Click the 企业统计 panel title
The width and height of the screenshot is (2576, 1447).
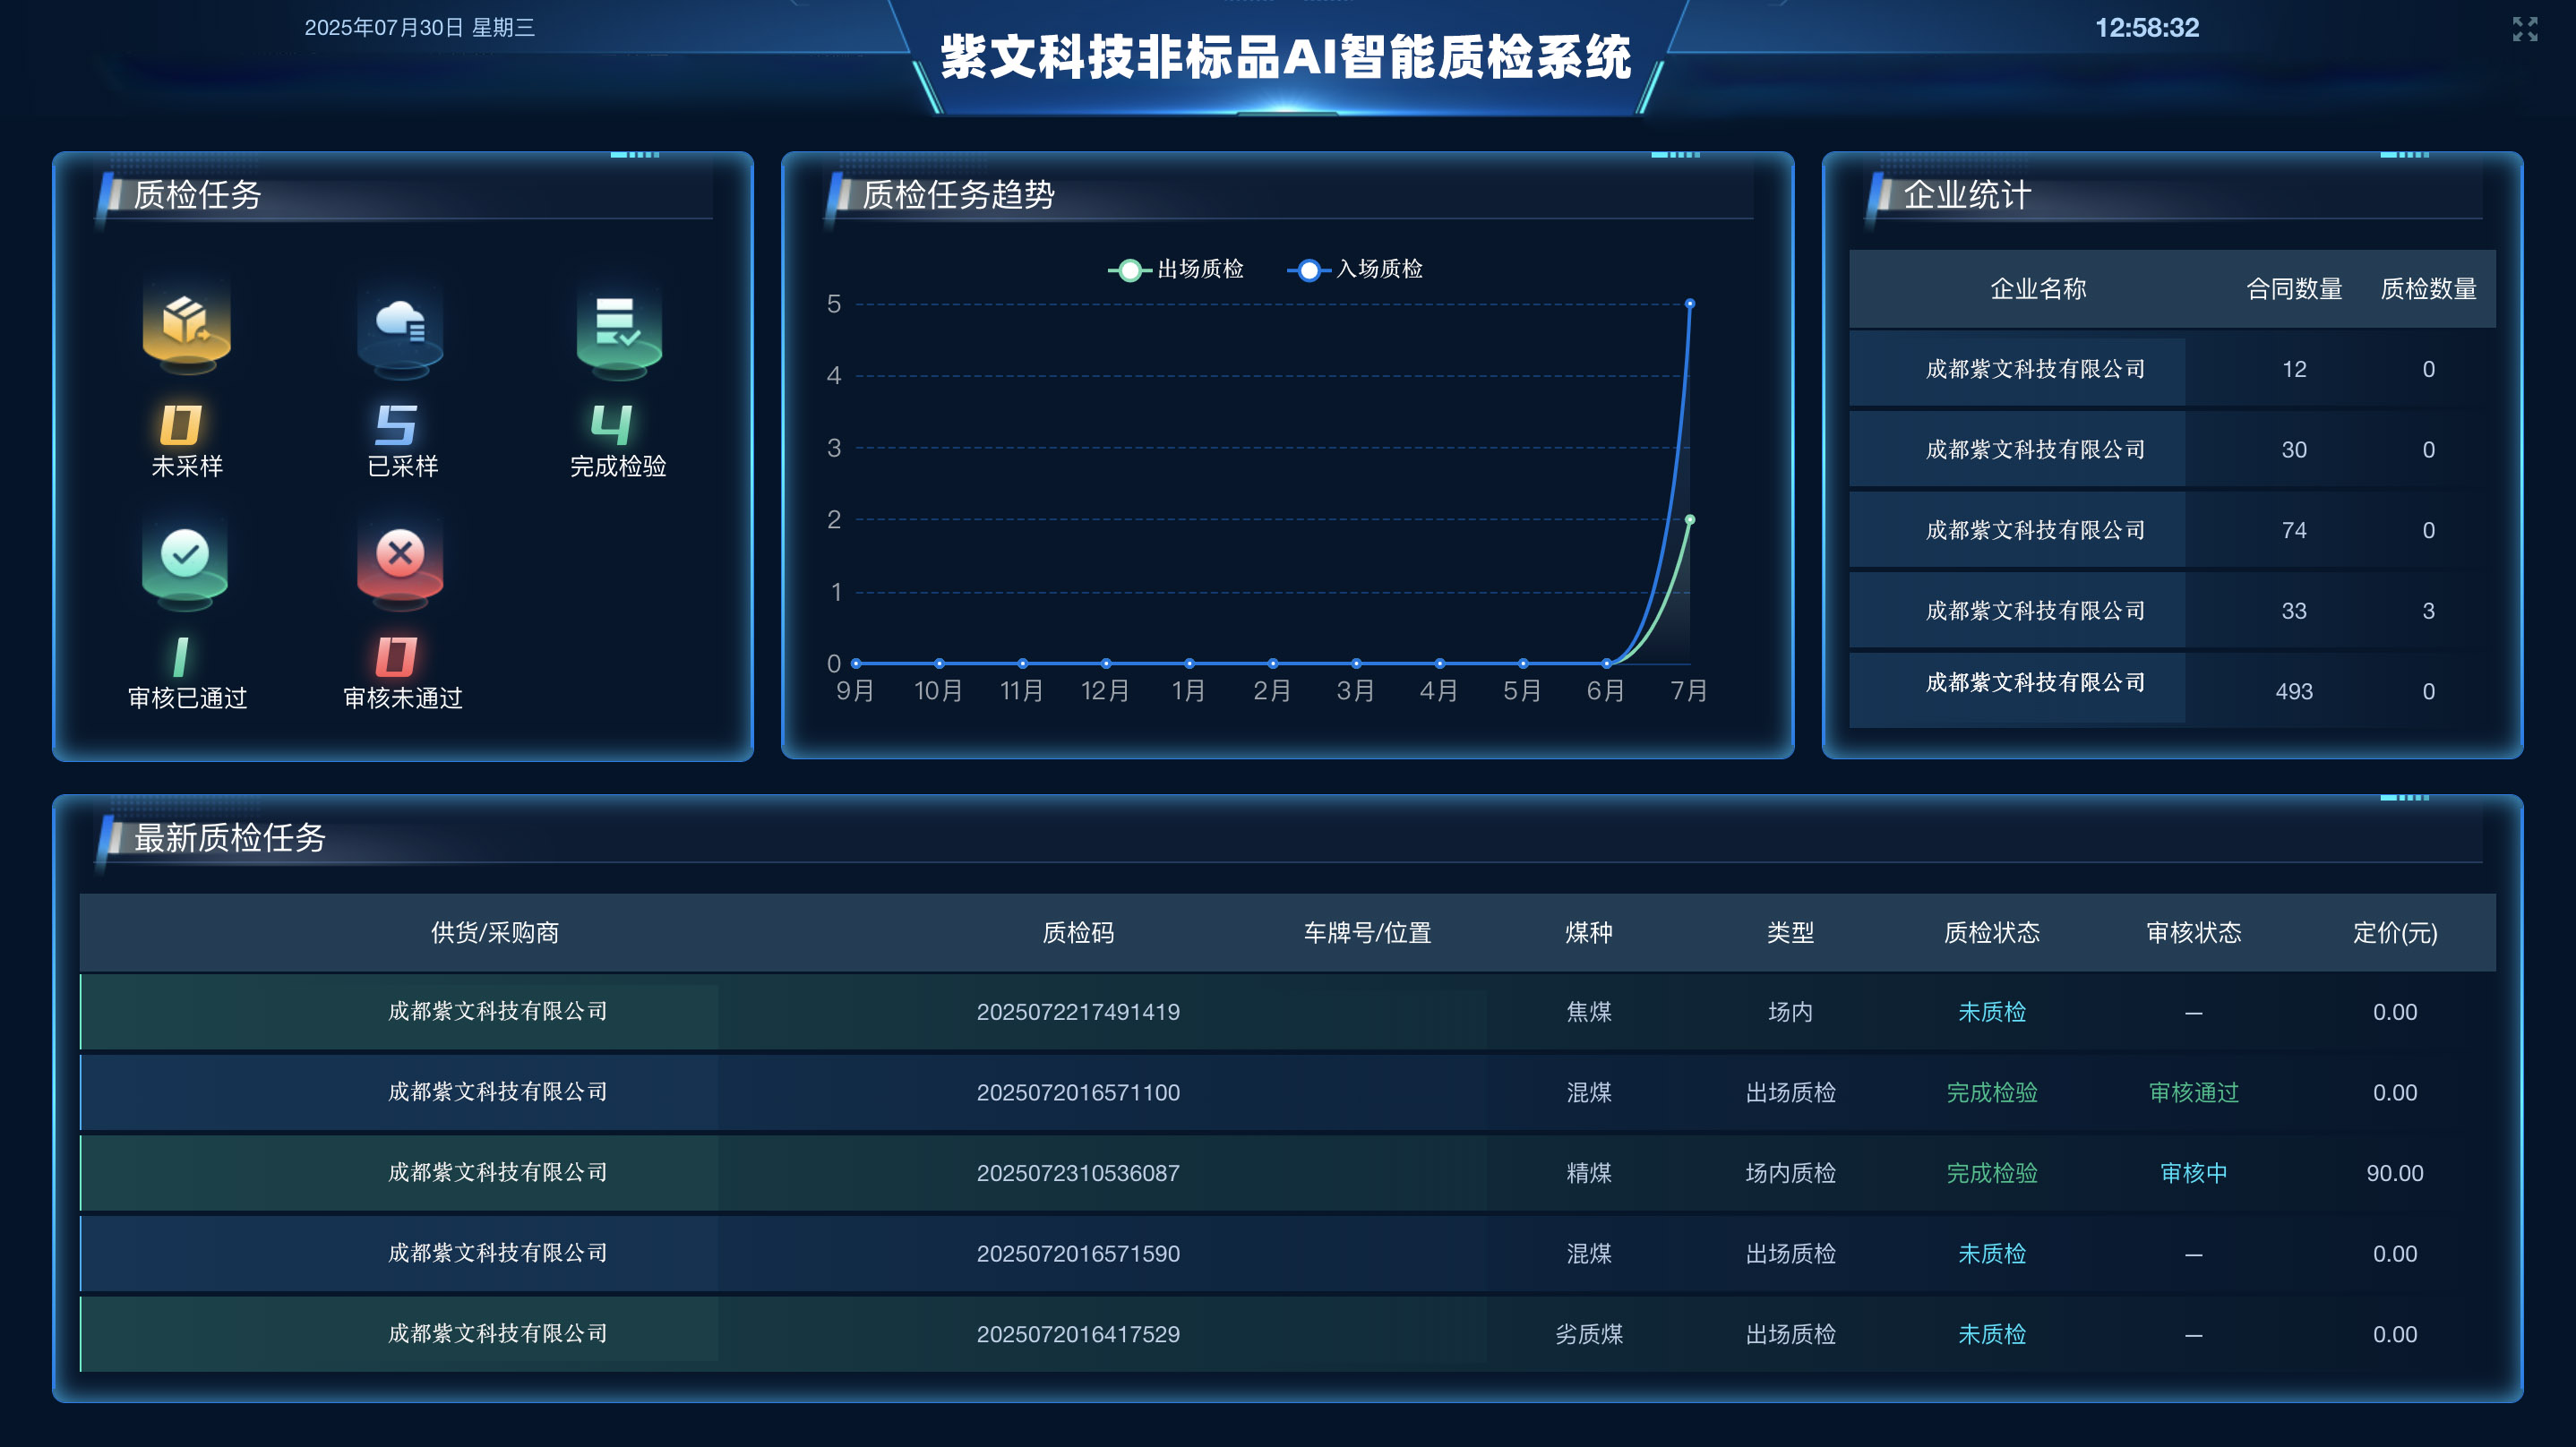tap(1966, 194)
